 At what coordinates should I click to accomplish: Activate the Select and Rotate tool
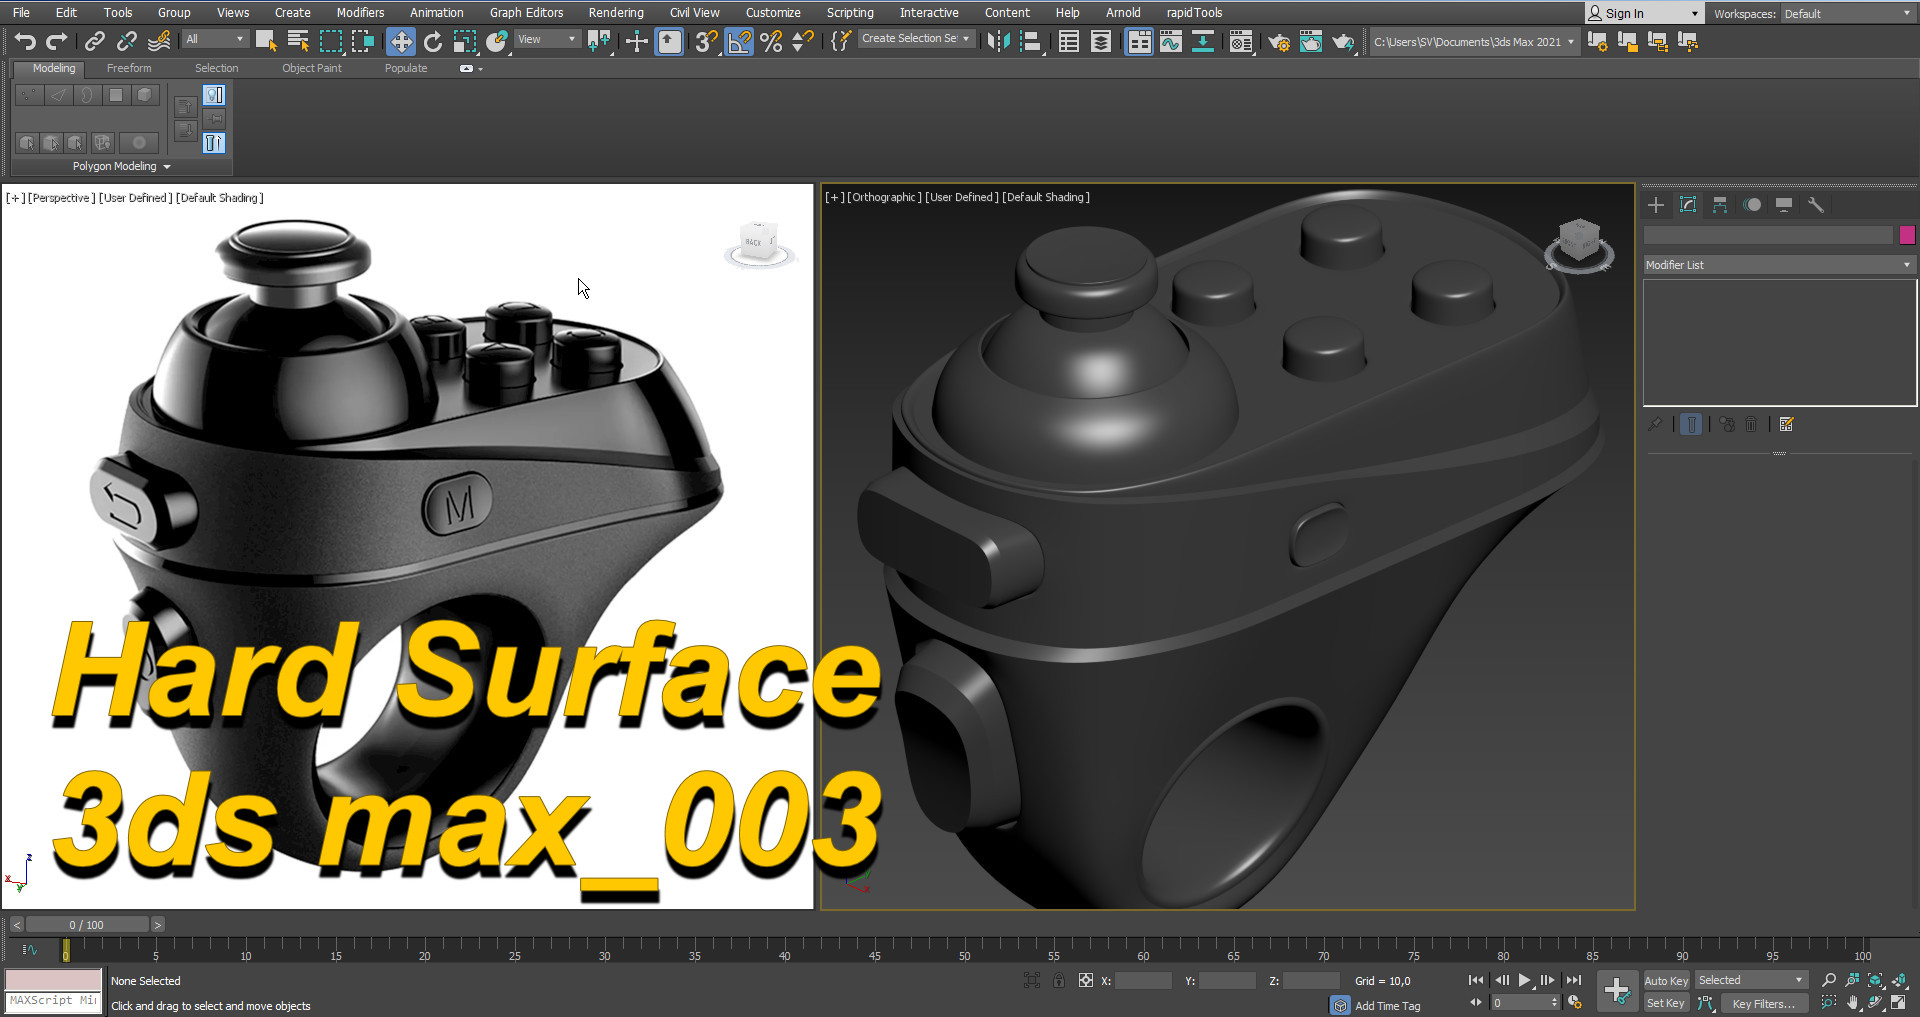coord(433,41)
